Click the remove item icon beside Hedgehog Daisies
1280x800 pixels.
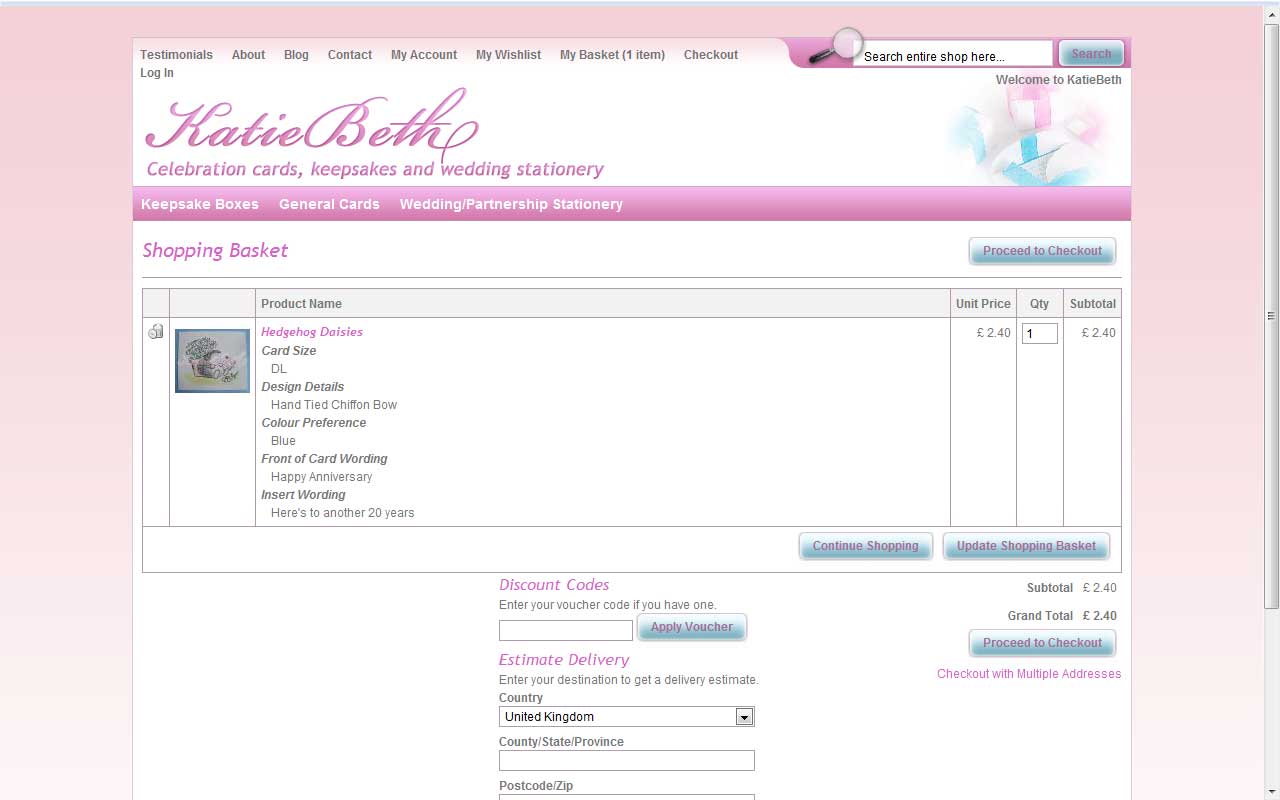(x=156, y=332)
